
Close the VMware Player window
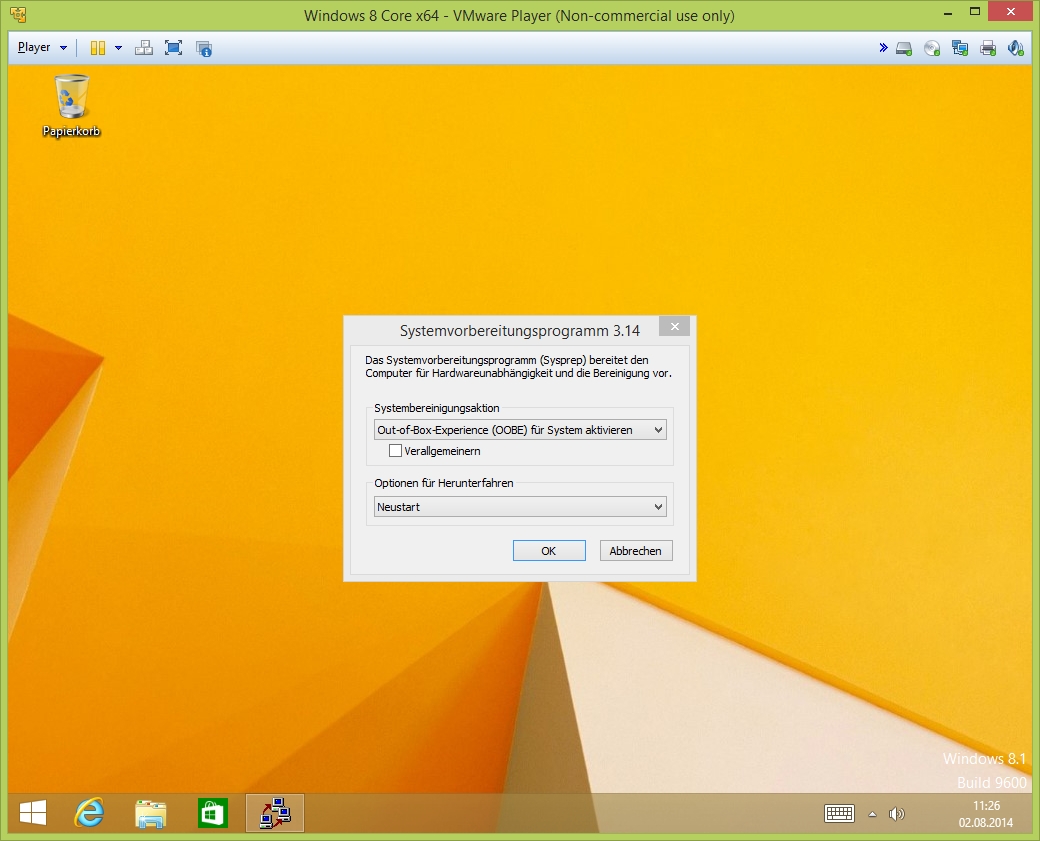(x=1011, y=12)
